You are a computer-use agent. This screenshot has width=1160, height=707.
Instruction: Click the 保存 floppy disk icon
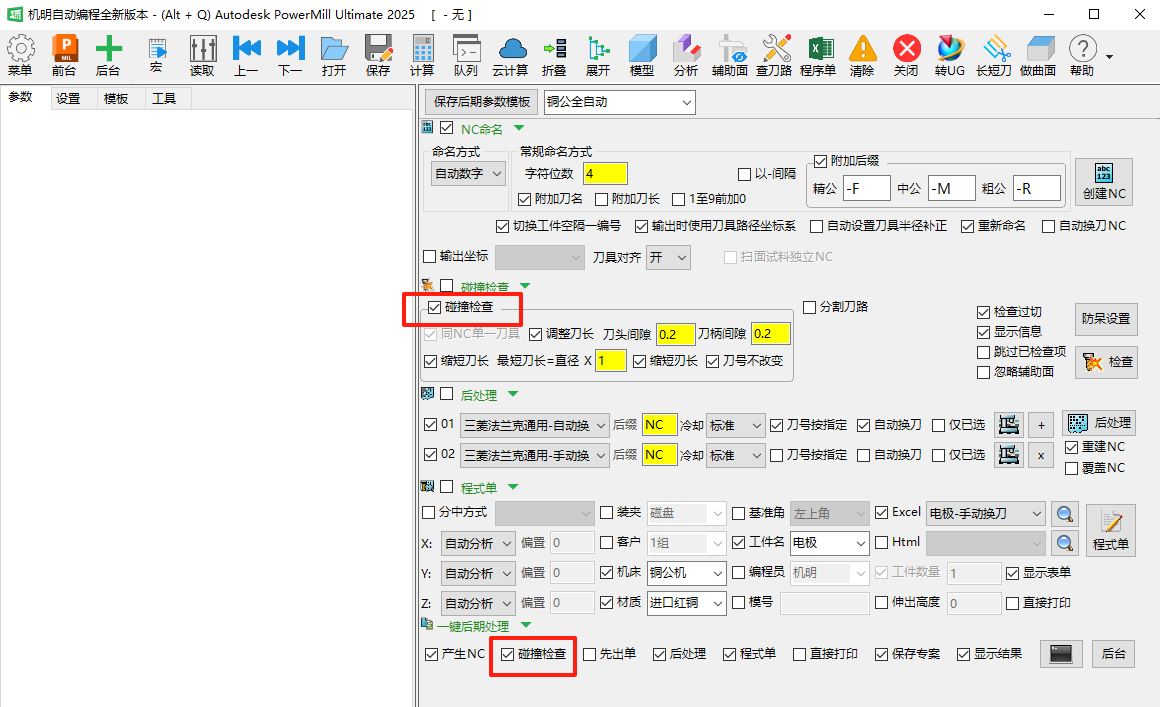tap(378, 54)
